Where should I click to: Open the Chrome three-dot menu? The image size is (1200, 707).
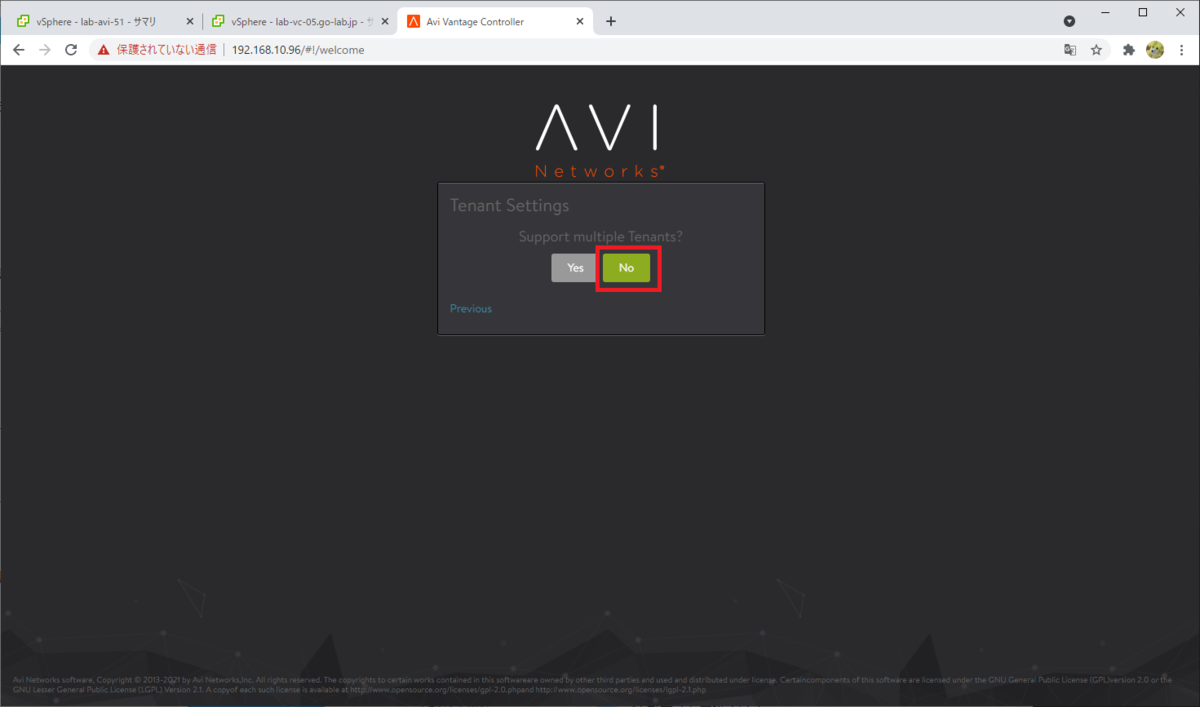pyautogui.click(x=1182, y=50)
